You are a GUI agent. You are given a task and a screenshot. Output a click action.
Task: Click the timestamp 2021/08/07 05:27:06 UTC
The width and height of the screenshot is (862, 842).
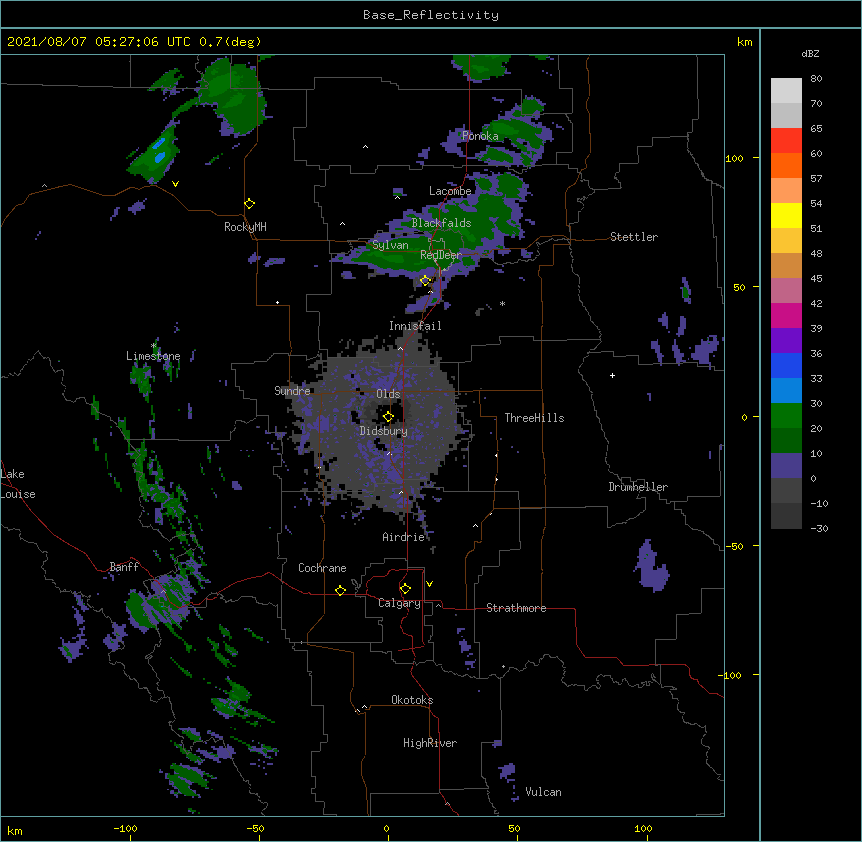99,42
